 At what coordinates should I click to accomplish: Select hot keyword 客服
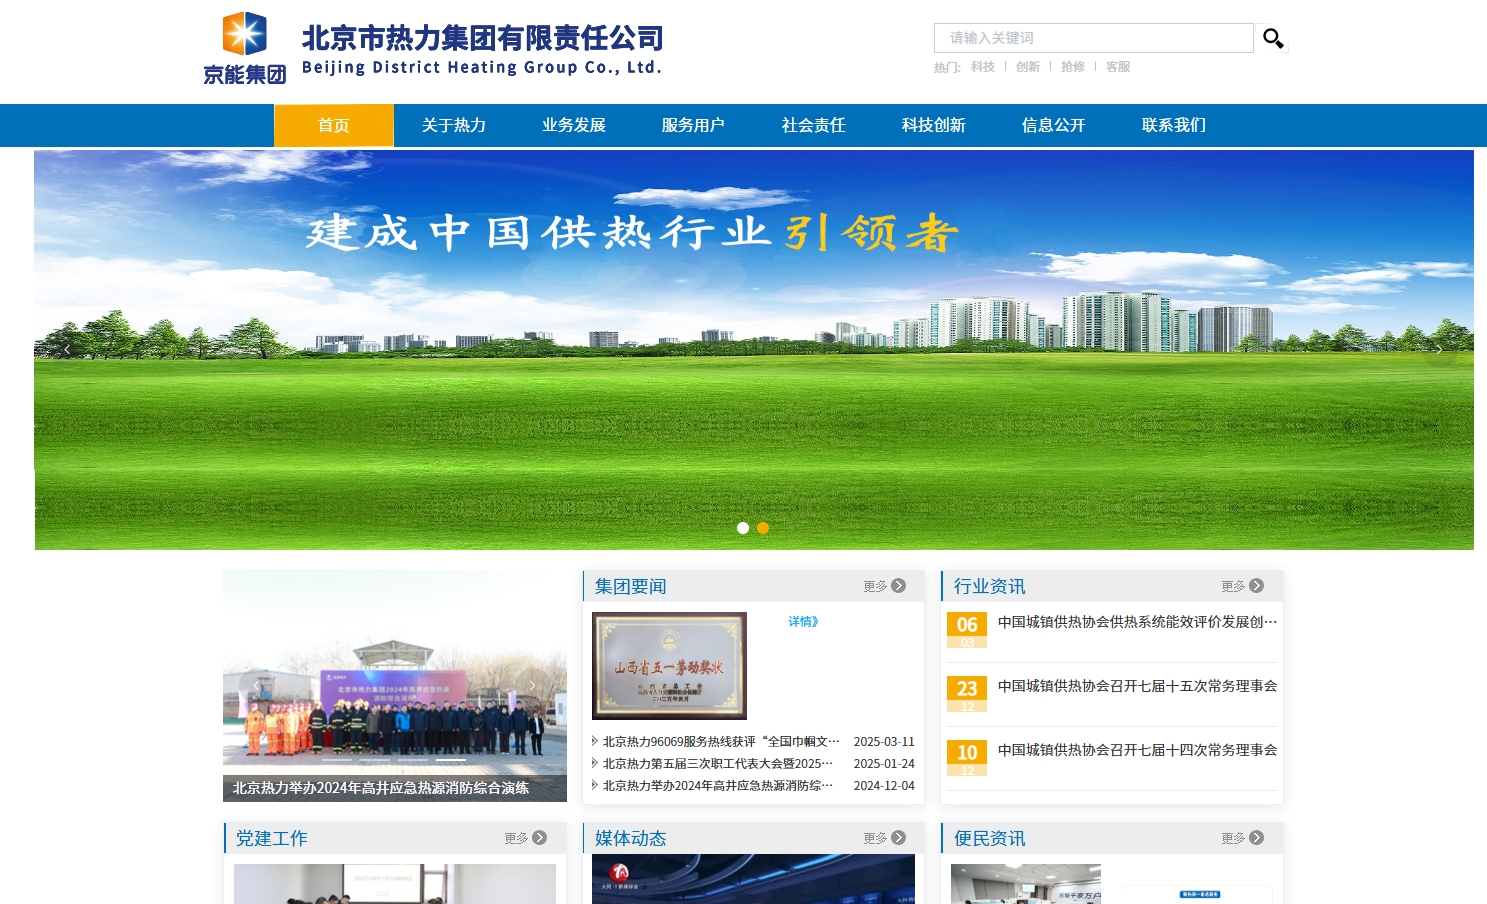[x=1117, y=67]
